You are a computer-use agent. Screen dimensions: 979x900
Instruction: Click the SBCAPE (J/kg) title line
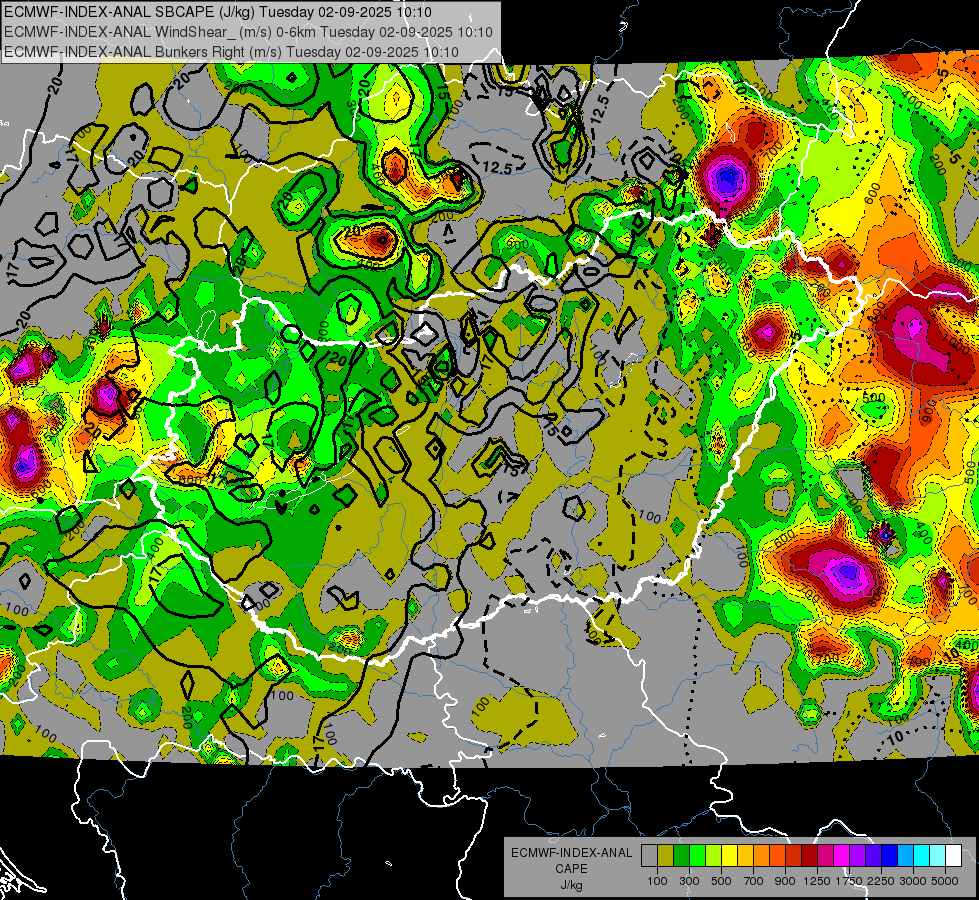[217, 12]
